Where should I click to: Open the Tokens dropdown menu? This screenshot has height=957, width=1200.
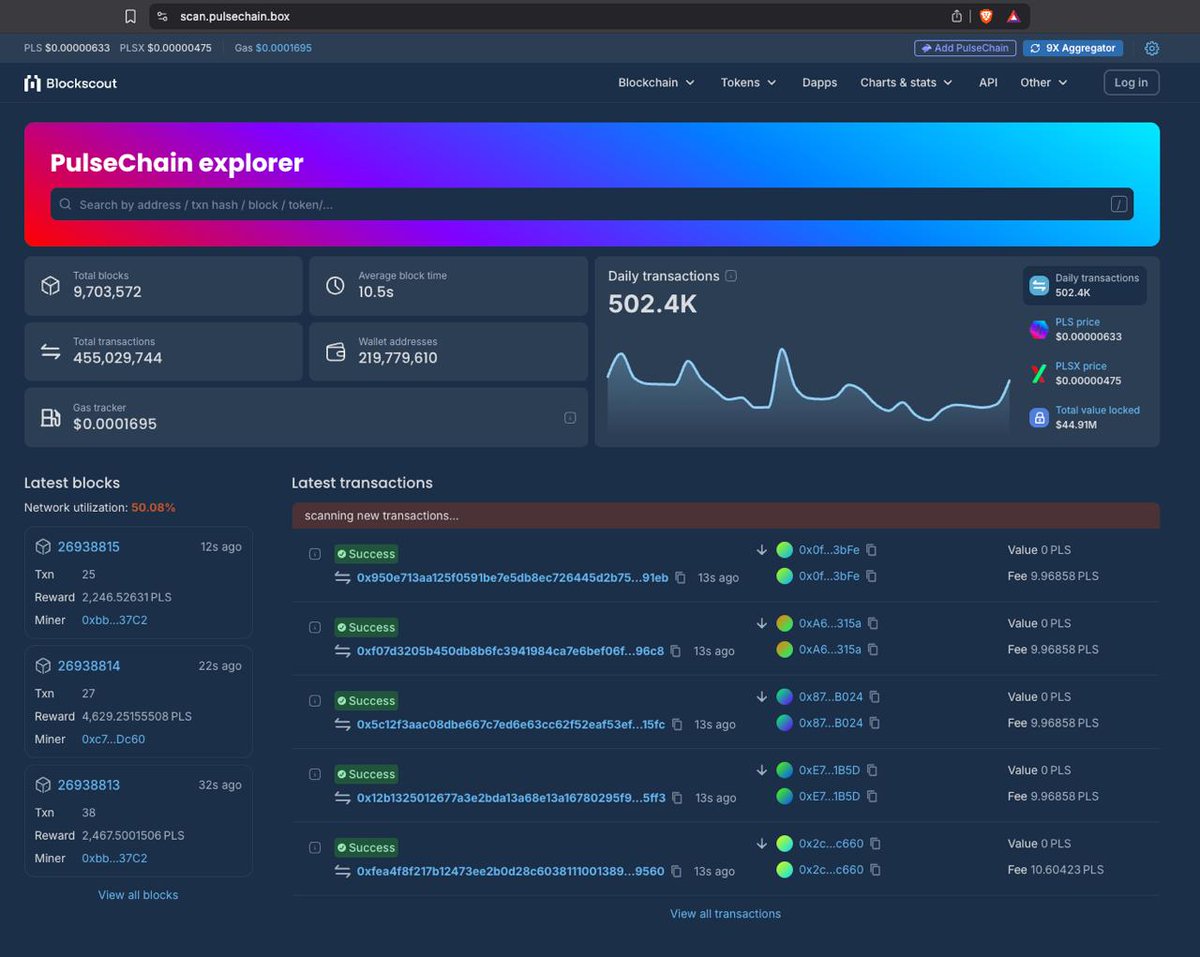pyautogui.click(x=748, y=83)
